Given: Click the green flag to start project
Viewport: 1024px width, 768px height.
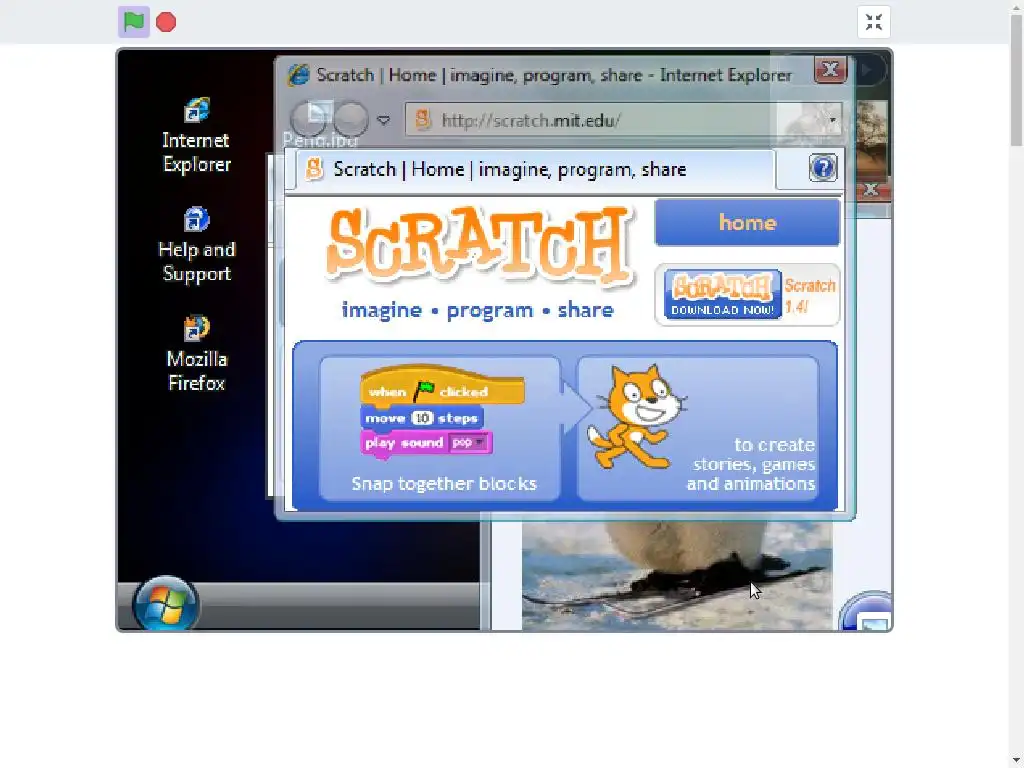Looking at the screenshot, I should 133,22.
